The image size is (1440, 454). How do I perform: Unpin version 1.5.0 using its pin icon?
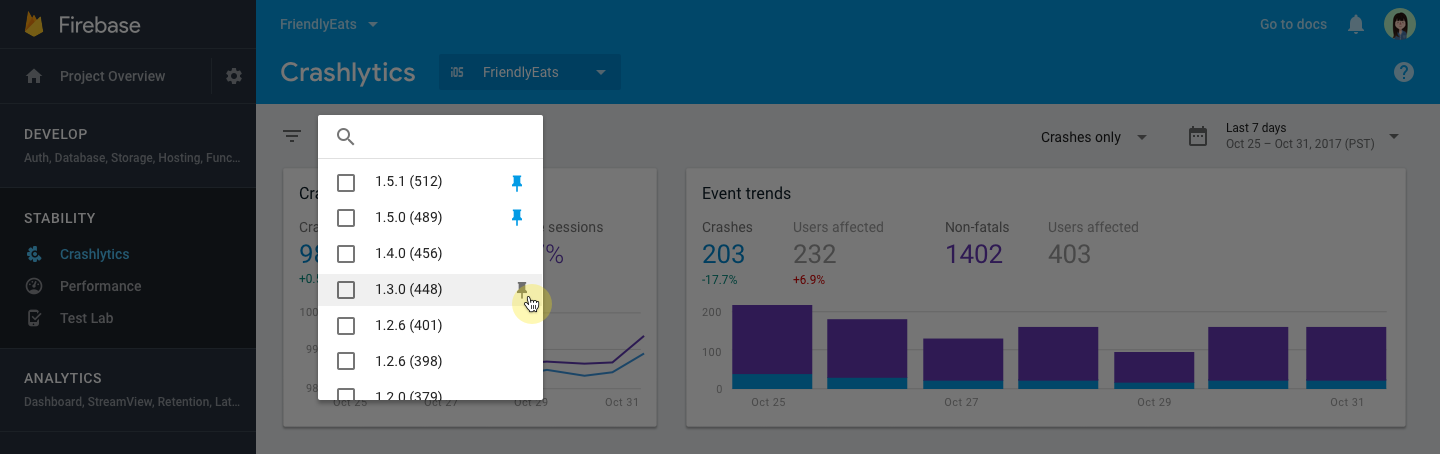(517, 217)
